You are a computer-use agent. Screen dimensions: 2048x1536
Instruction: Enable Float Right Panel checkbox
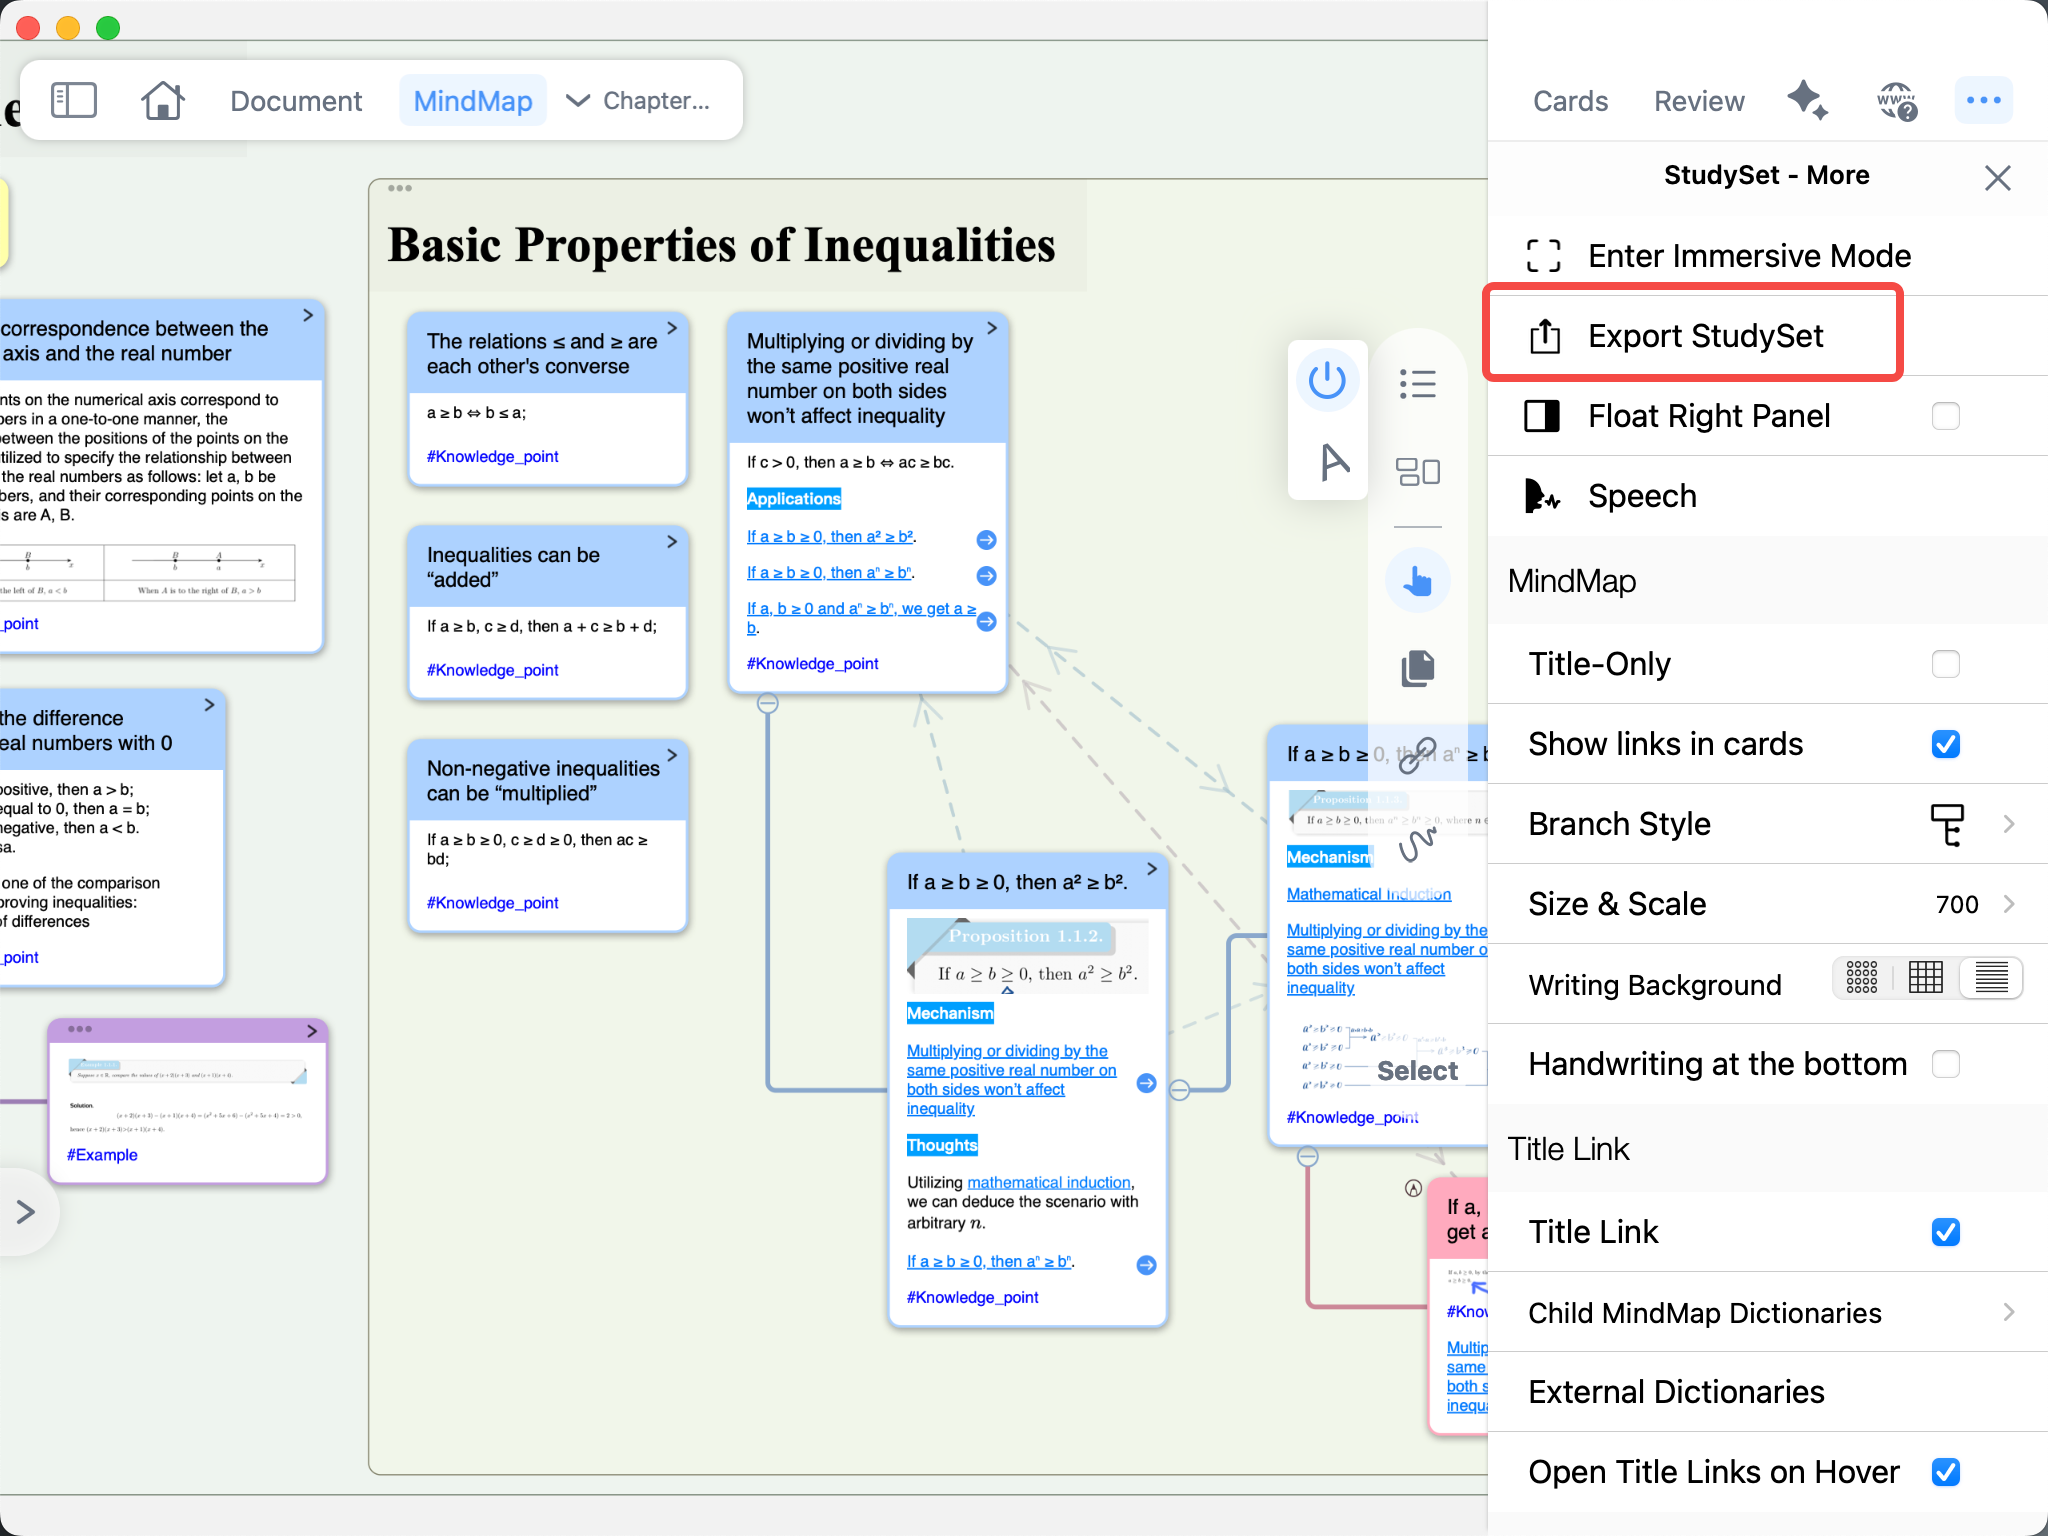pos(1945,416)
